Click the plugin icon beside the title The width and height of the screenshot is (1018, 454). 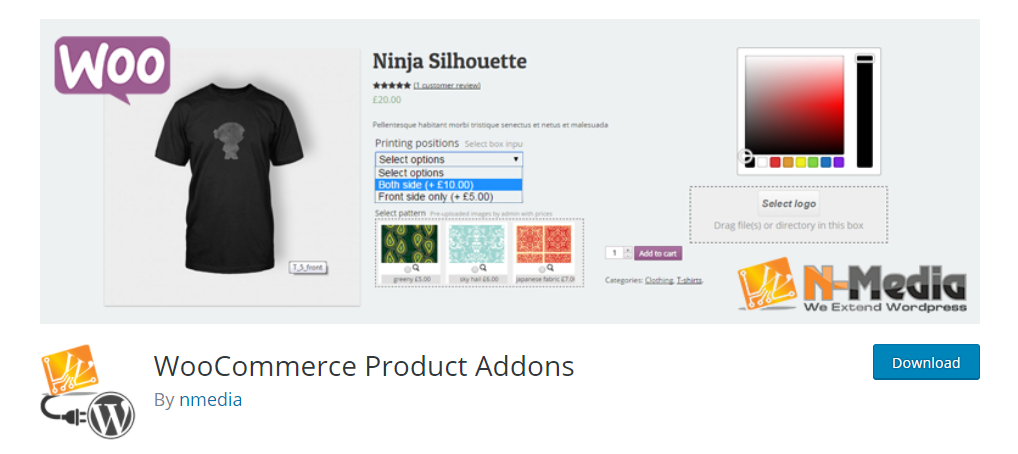[x=88, y=392]
